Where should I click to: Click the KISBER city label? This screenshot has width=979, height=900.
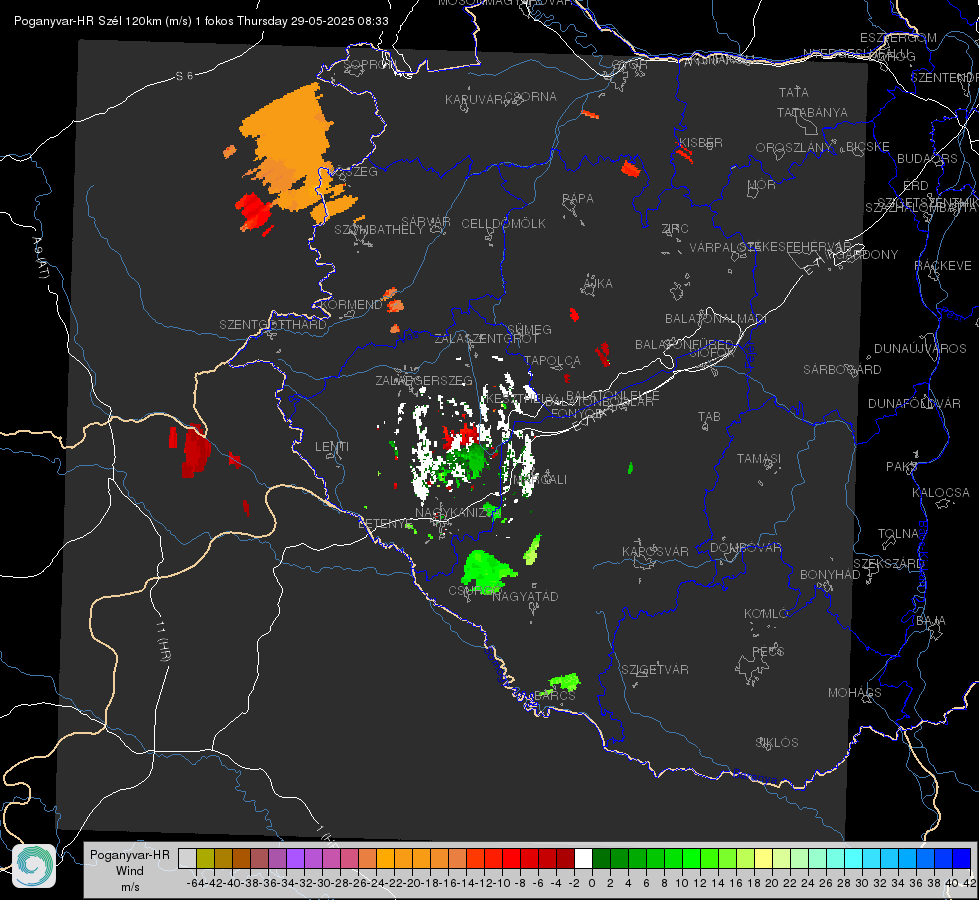(701, 142)
